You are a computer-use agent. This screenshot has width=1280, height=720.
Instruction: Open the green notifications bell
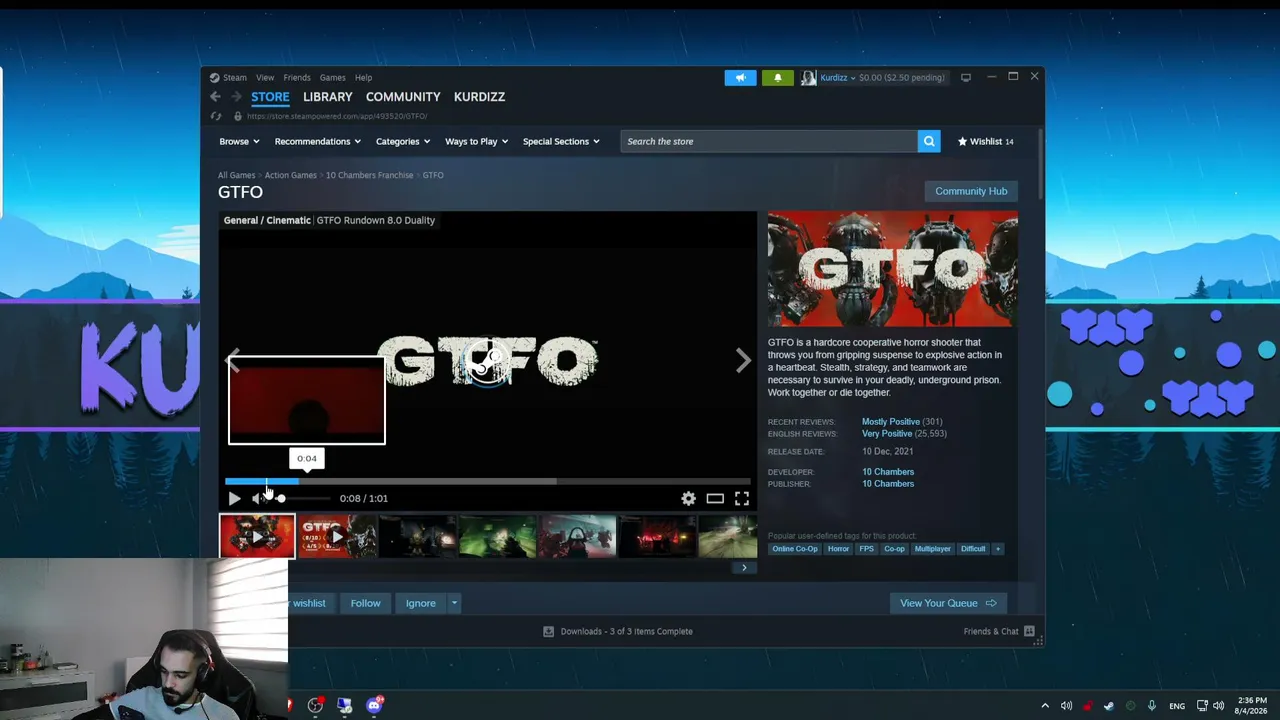coord(778,77)
